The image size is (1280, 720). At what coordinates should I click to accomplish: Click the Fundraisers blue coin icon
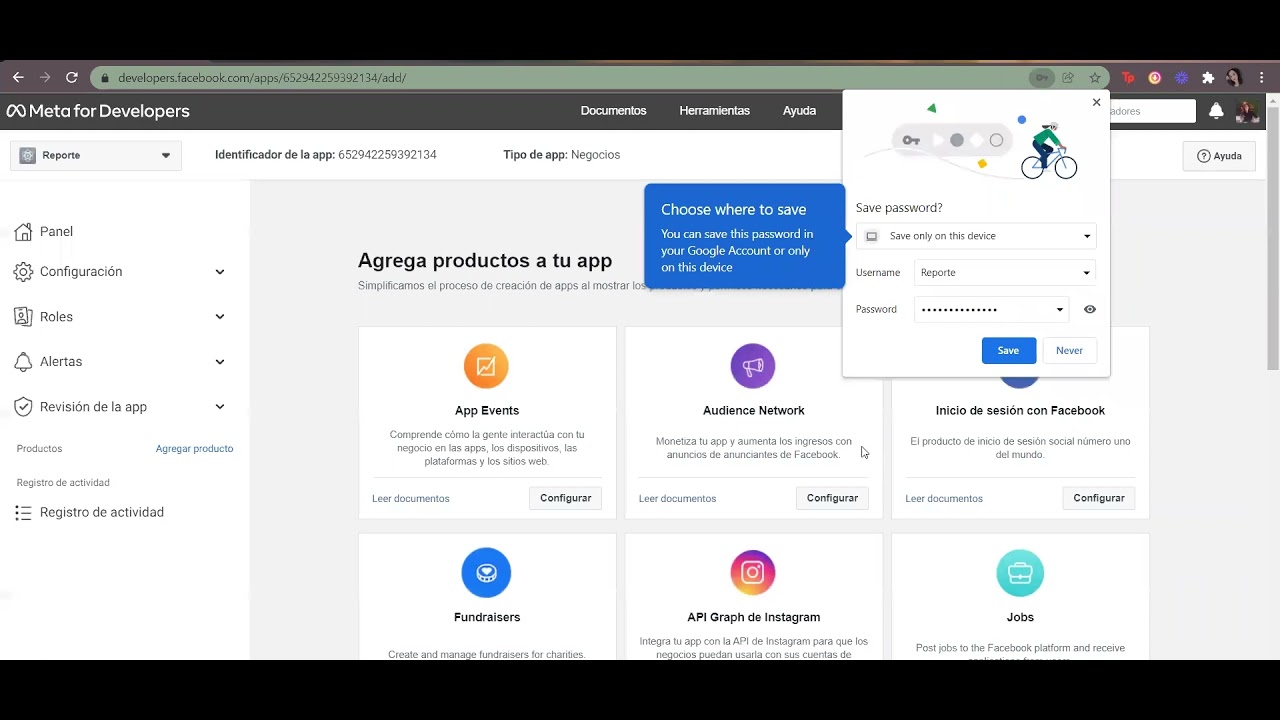tap(486, 573)
